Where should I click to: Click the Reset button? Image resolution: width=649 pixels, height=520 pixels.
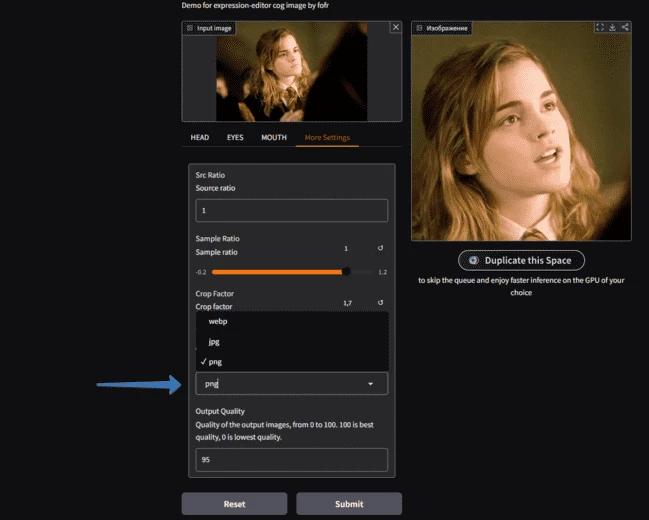(x=234, y=504)
